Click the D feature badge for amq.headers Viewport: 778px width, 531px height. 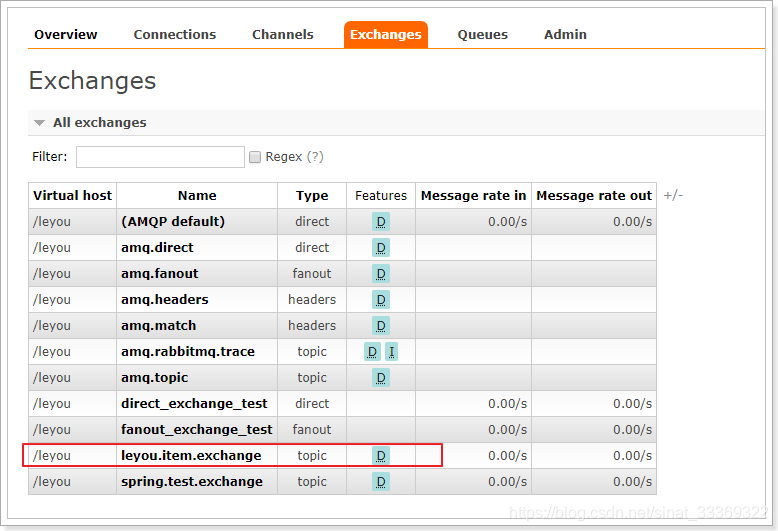381,300
